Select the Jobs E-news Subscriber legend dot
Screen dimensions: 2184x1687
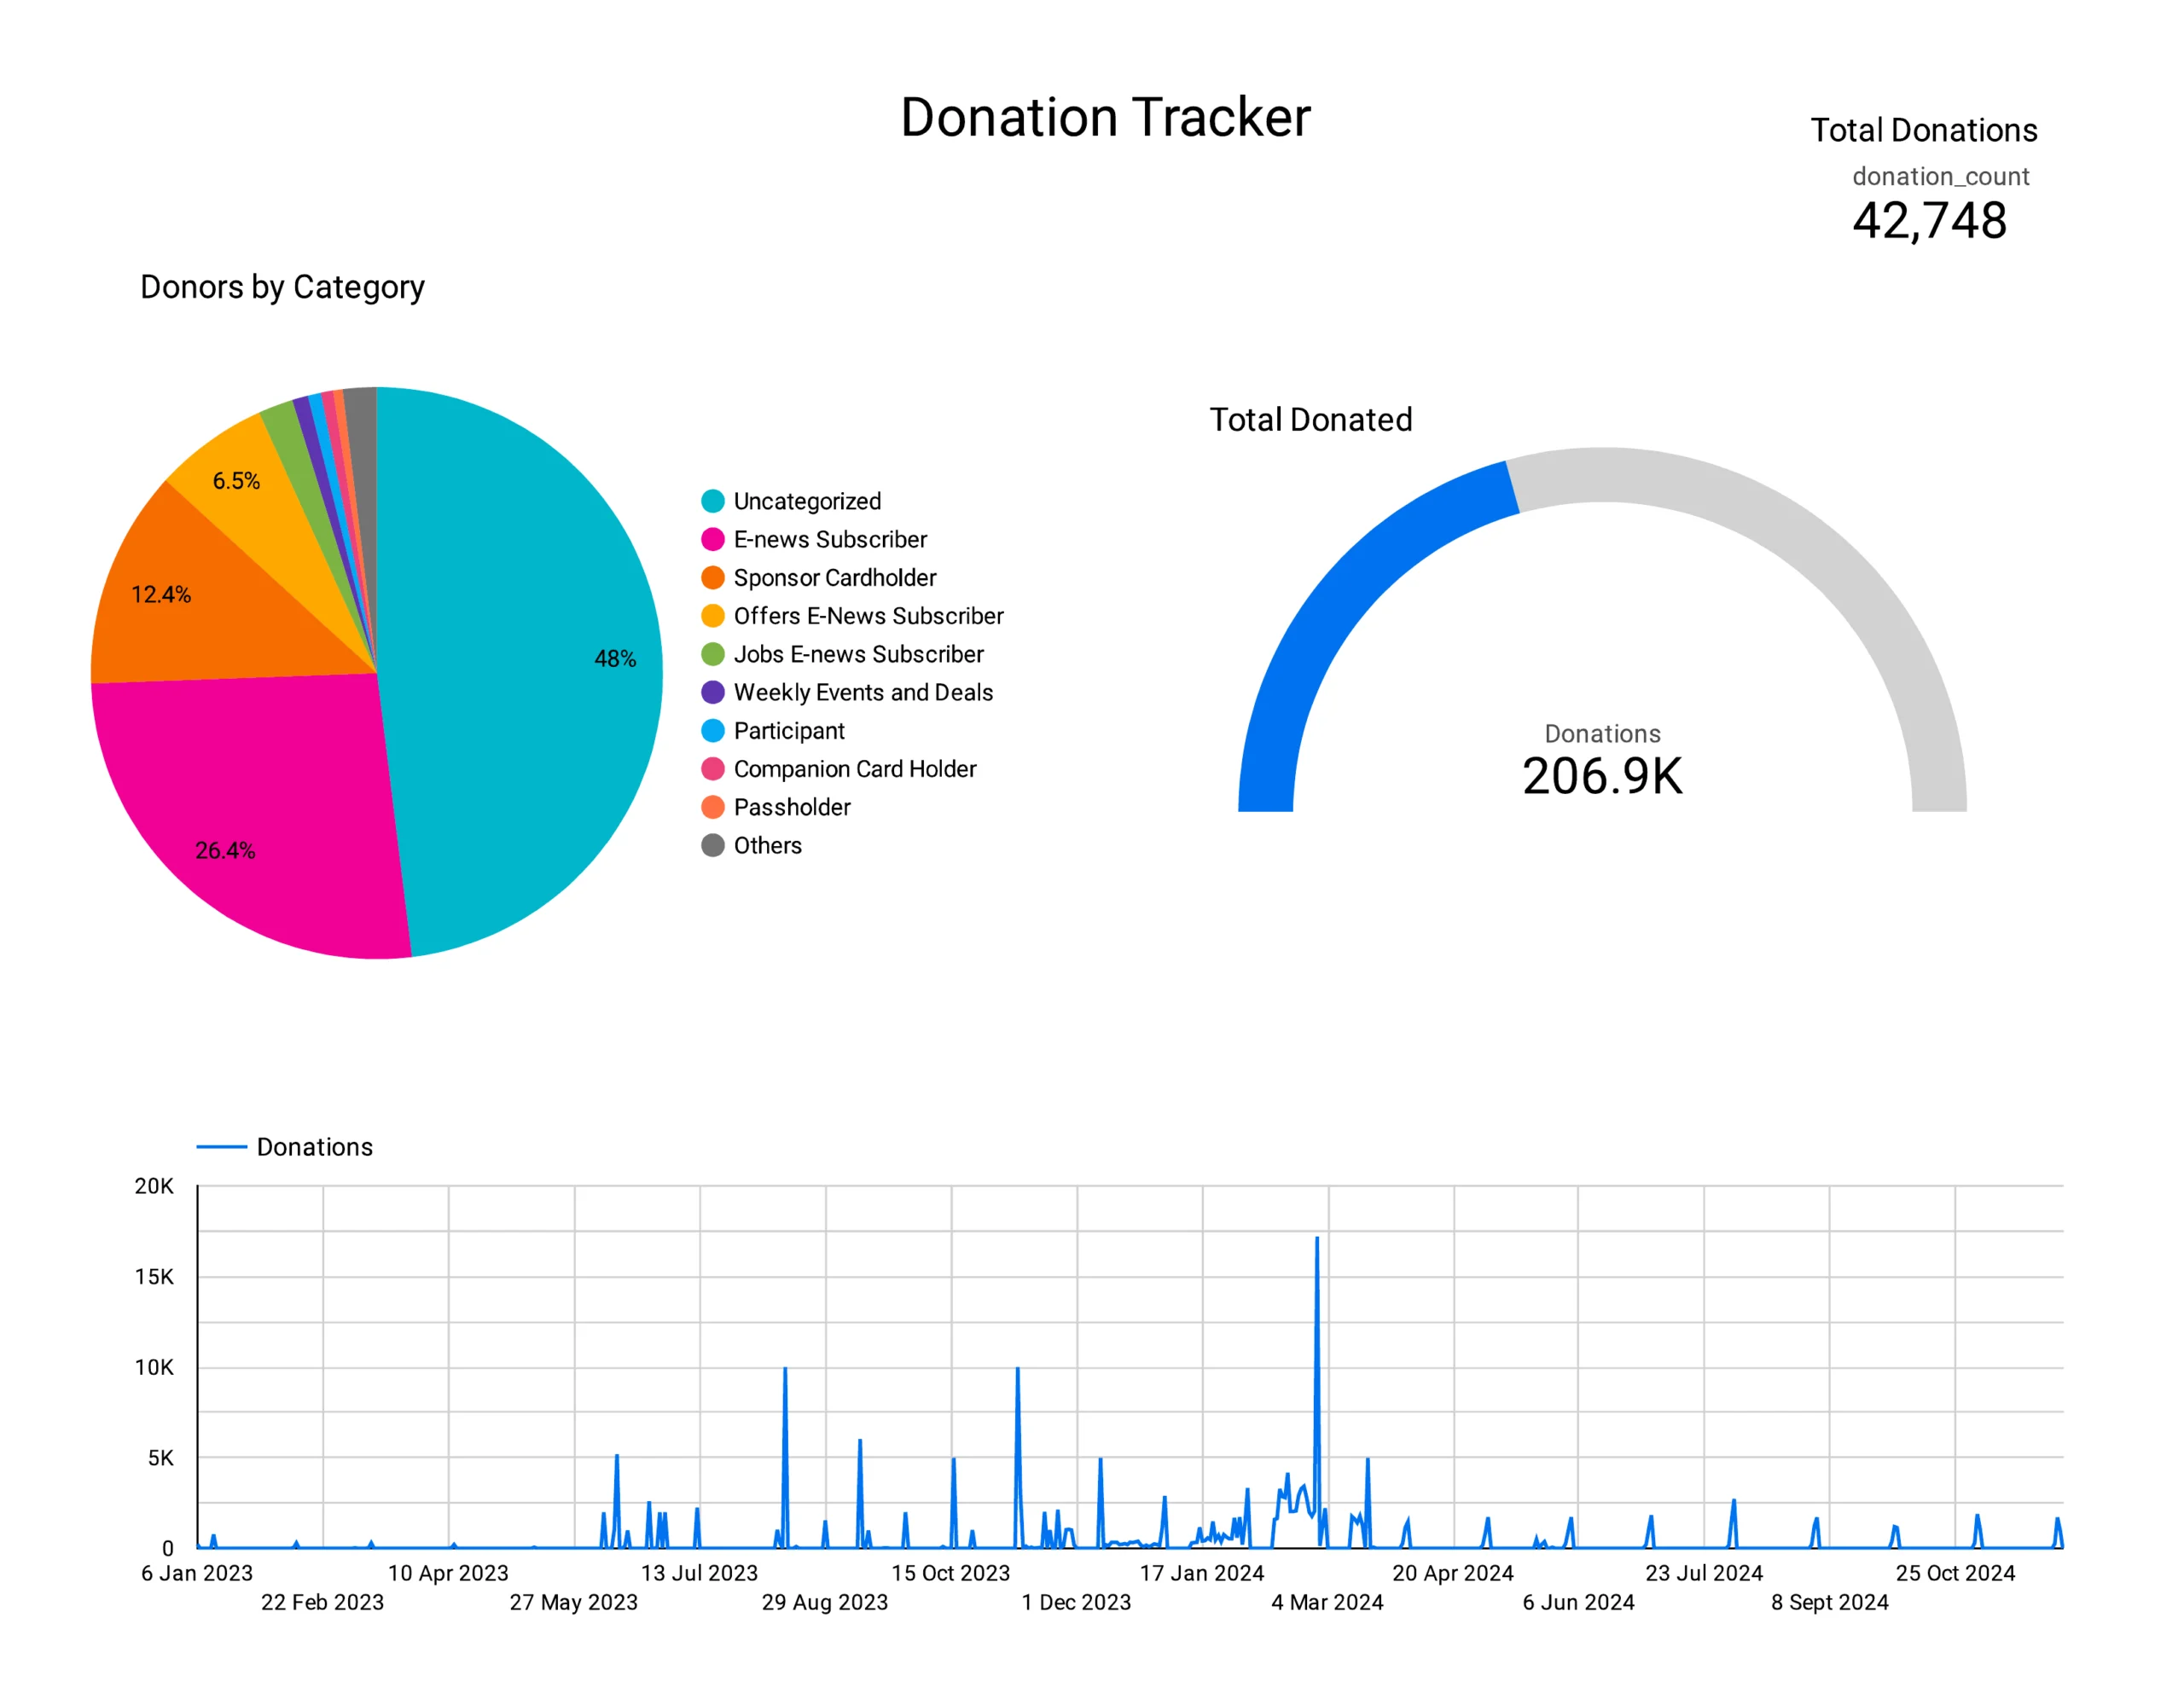714,654
